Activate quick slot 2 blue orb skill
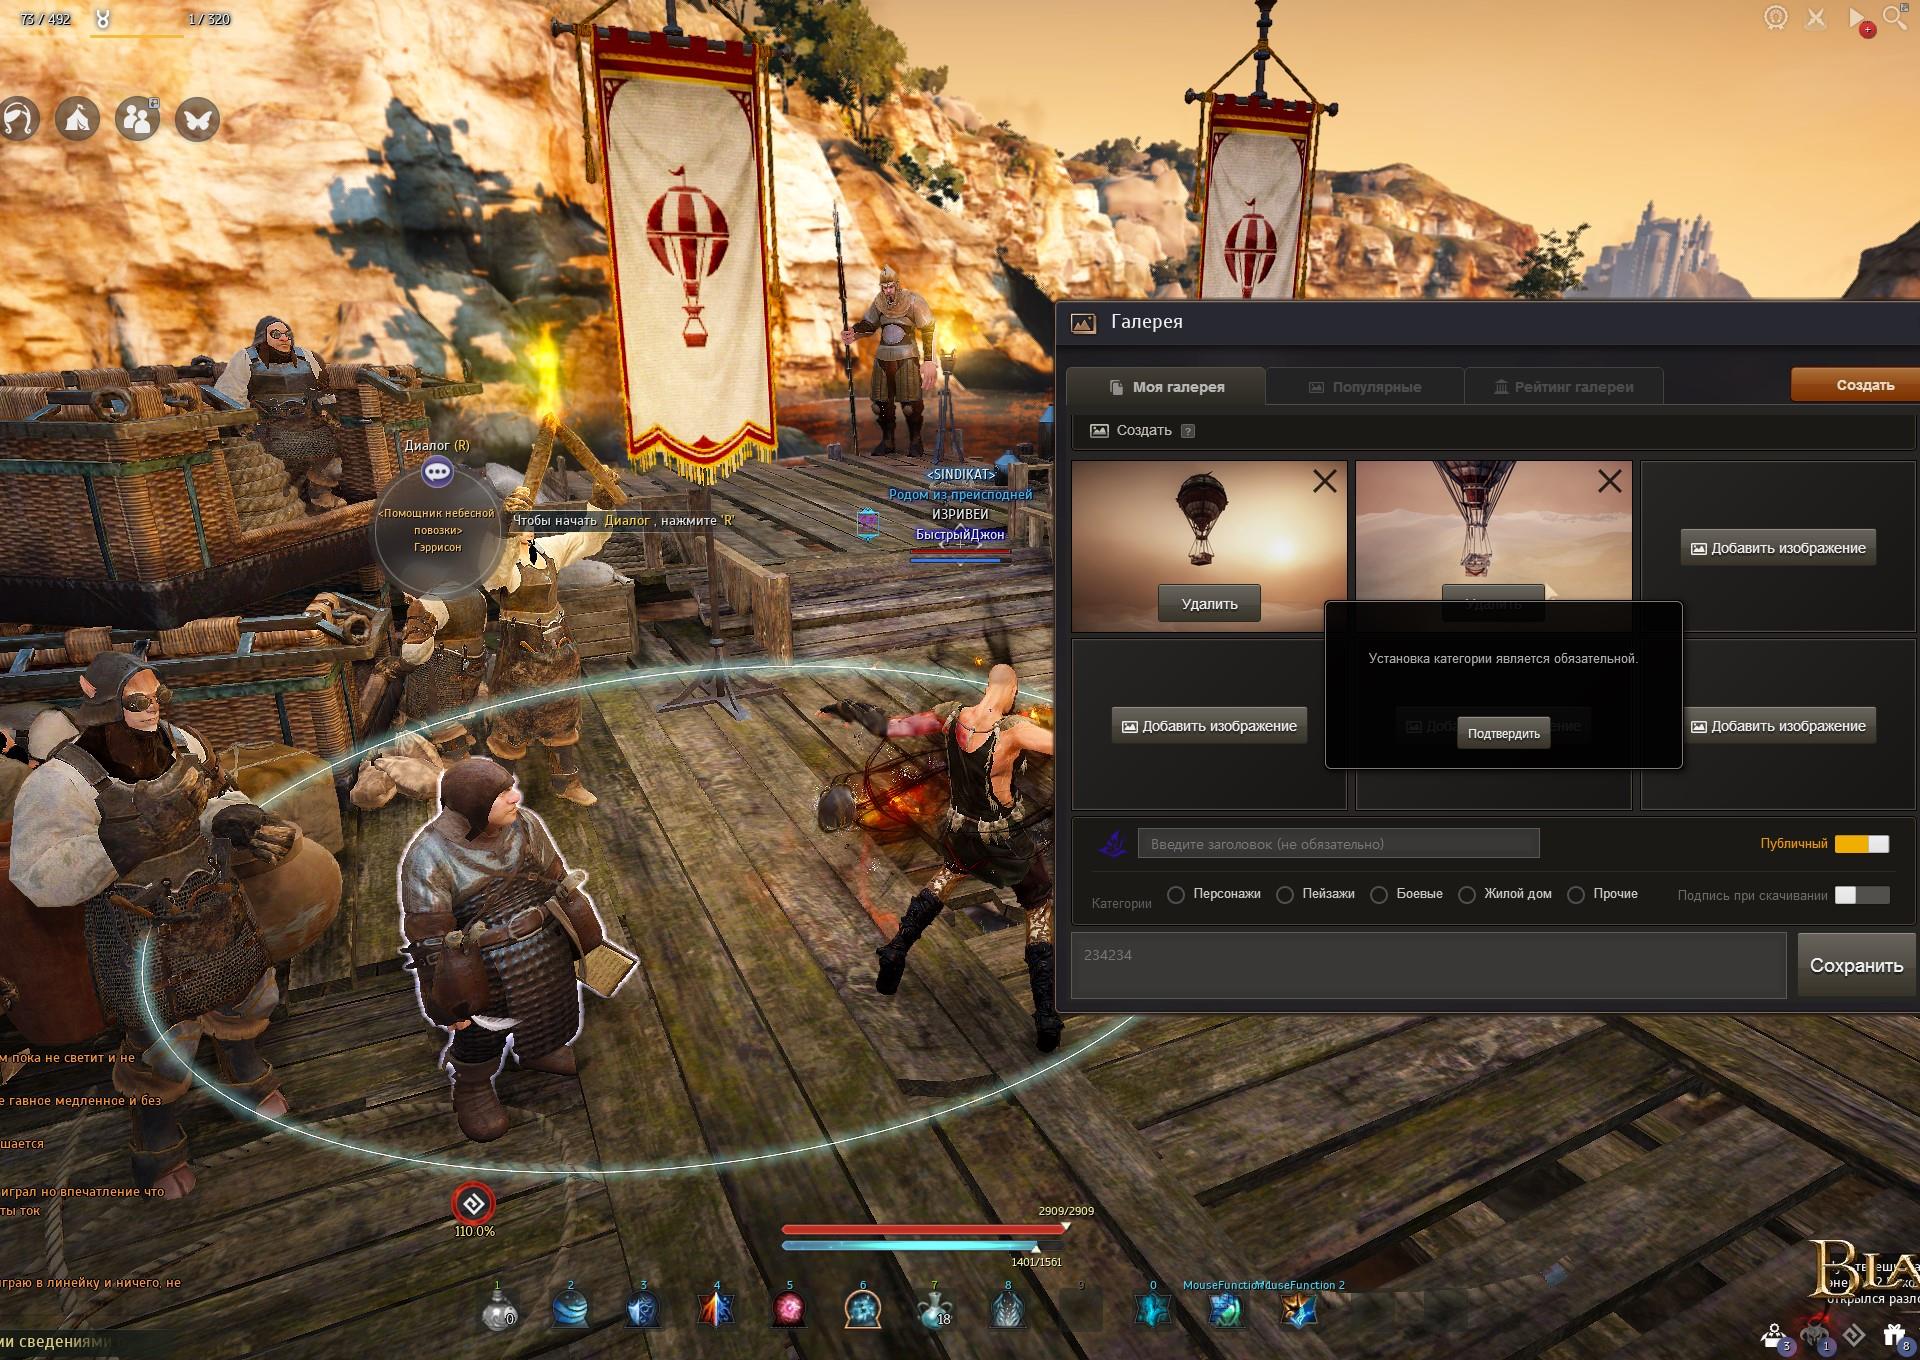 coord(571,1309)
